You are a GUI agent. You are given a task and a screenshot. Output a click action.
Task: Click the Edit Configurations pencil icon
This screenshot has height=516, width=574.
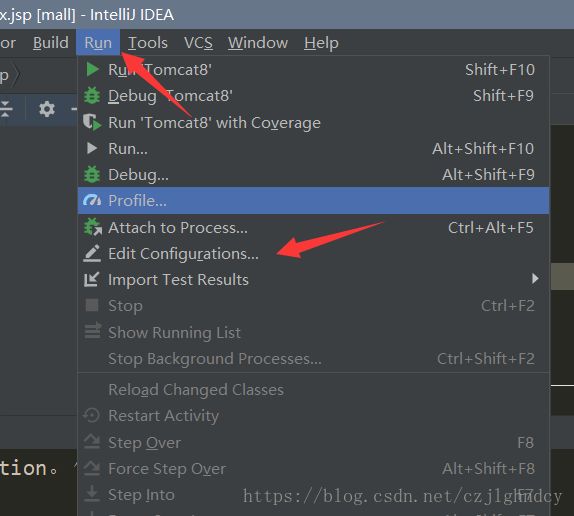92,253
